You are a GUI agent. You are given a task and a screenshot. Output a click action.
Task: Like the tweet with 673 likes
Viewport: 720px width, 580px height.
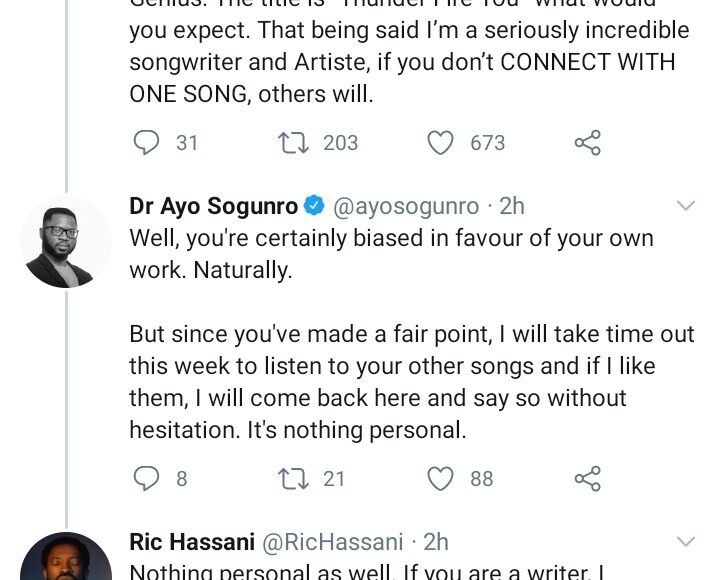tap(441, 143)
